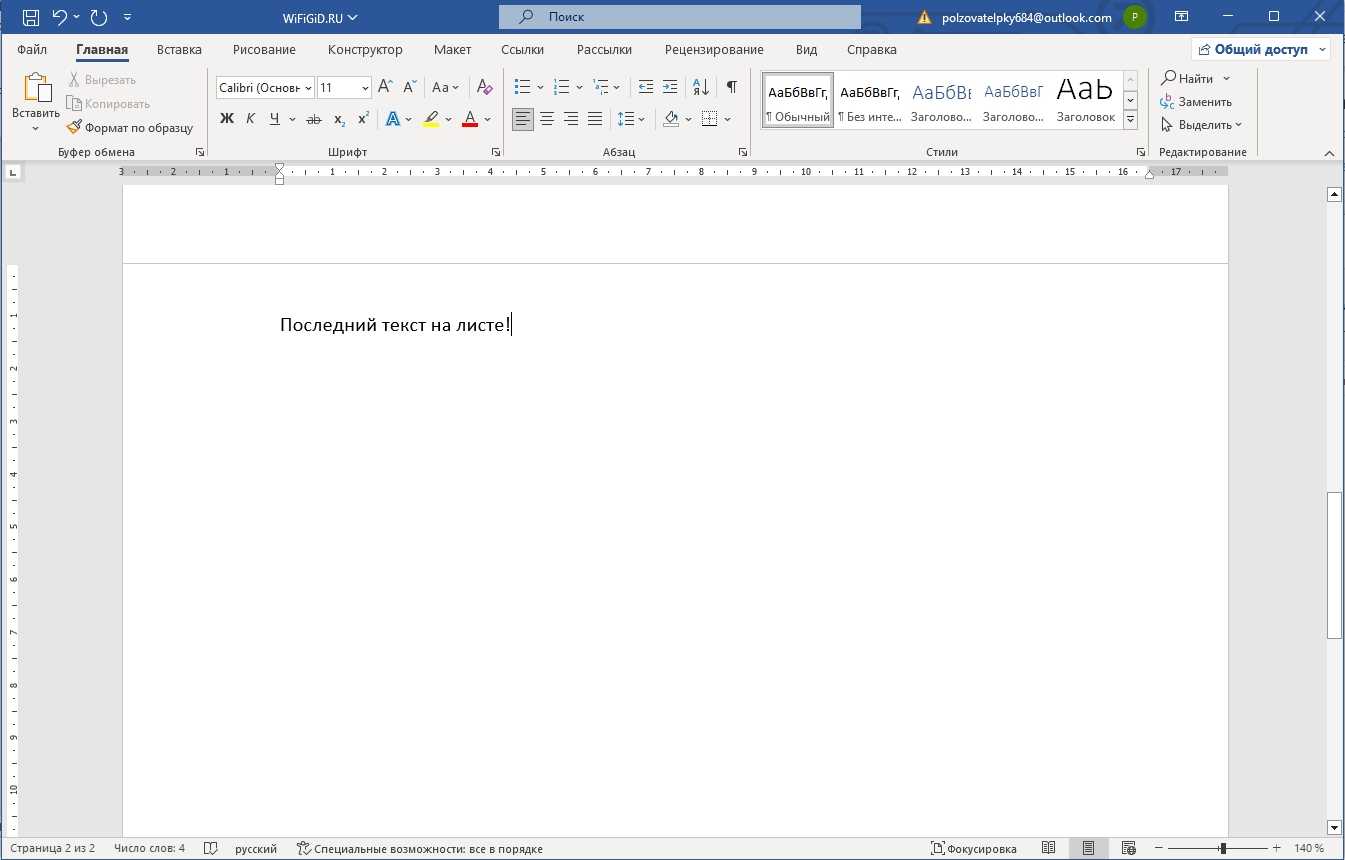
Task: Click the Increase Font Size icon
Action: [386, 87]
